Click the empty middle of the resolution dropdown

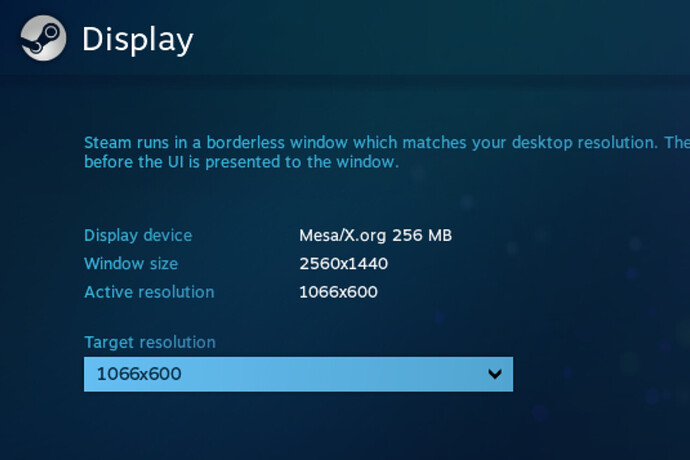tap(334, 374)
